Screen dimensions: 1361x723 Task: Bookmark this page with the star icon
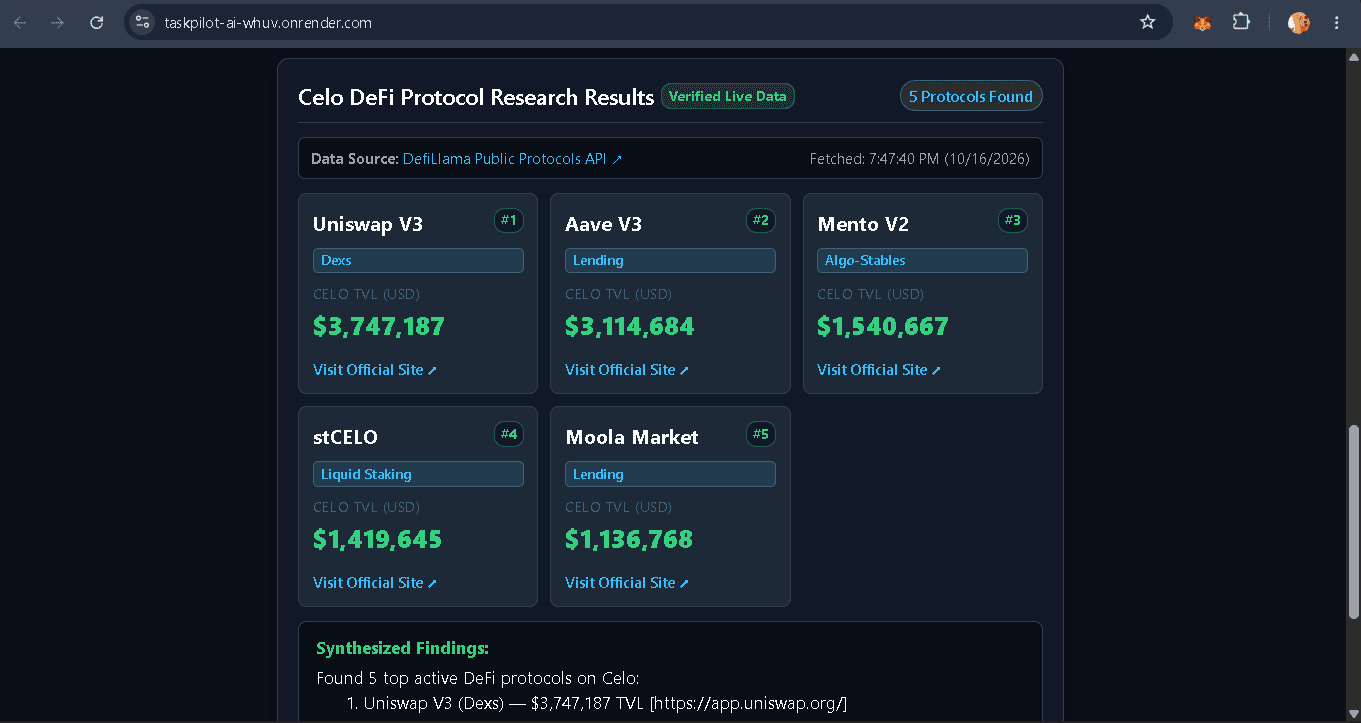pyautogui.click(x=1148, y=22)
